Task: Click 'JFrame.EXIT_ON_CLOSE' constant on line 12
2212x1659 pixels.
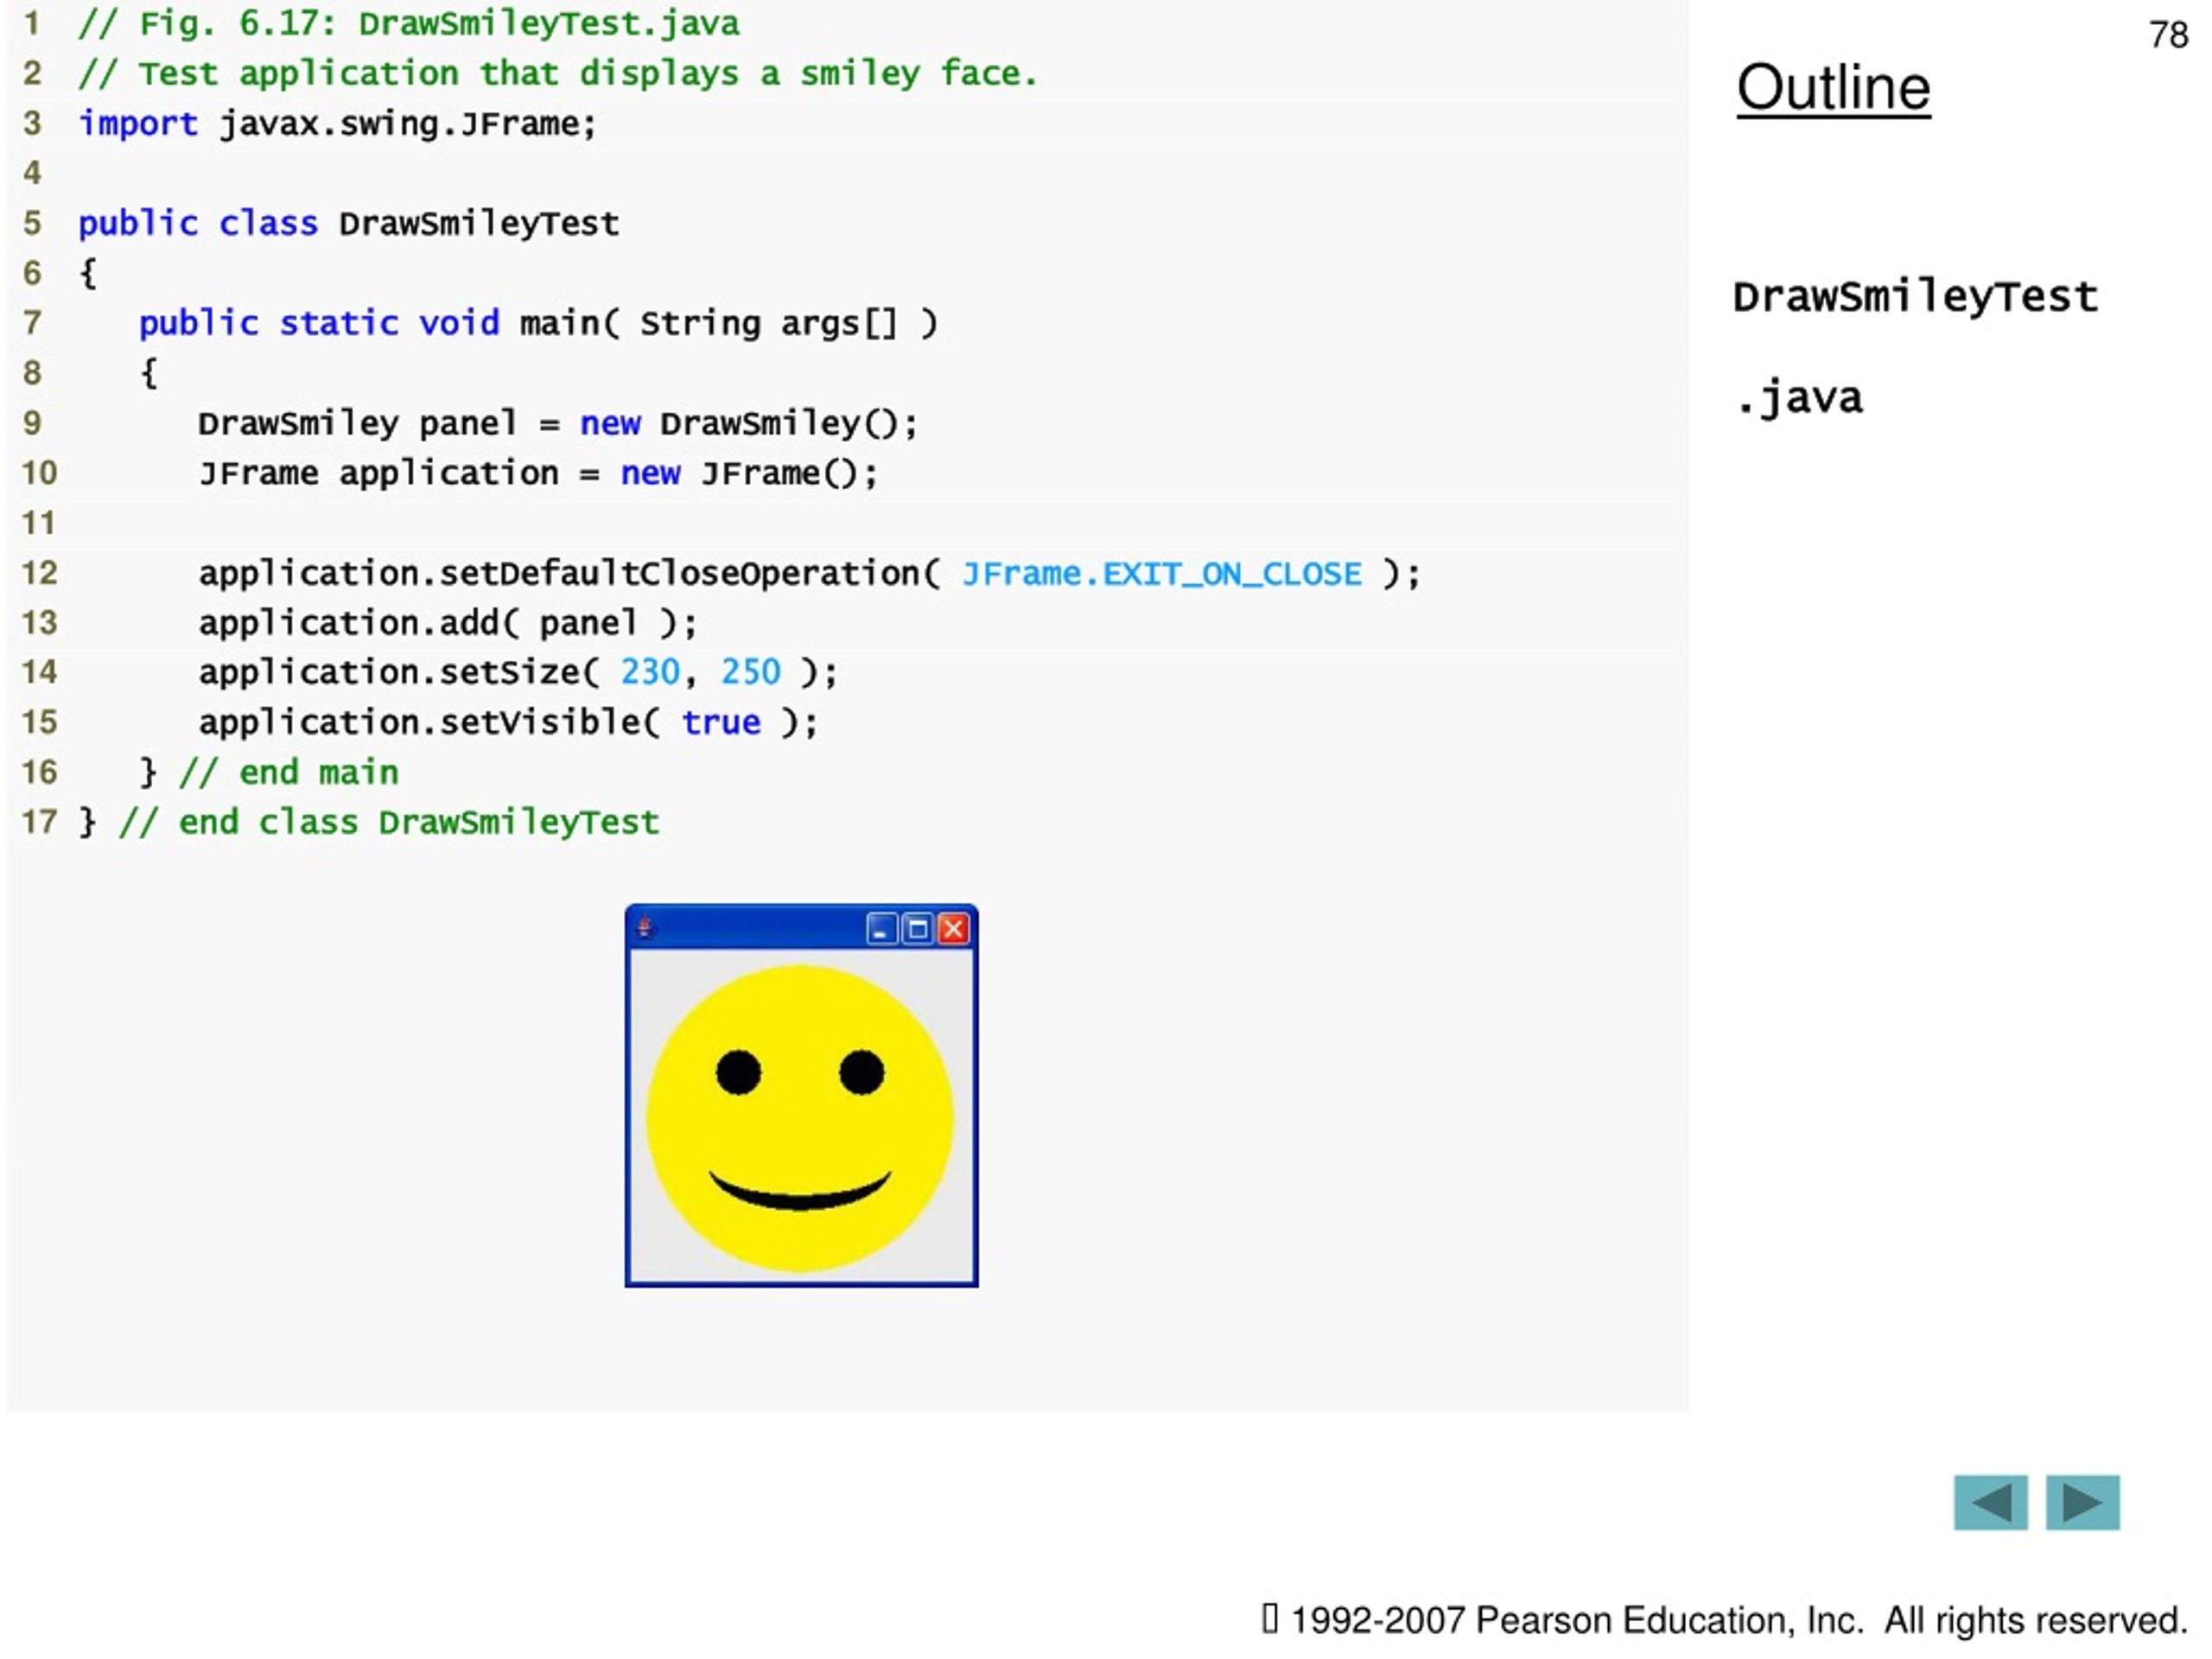Action: pyautogui.click(x=1162, y=574)
